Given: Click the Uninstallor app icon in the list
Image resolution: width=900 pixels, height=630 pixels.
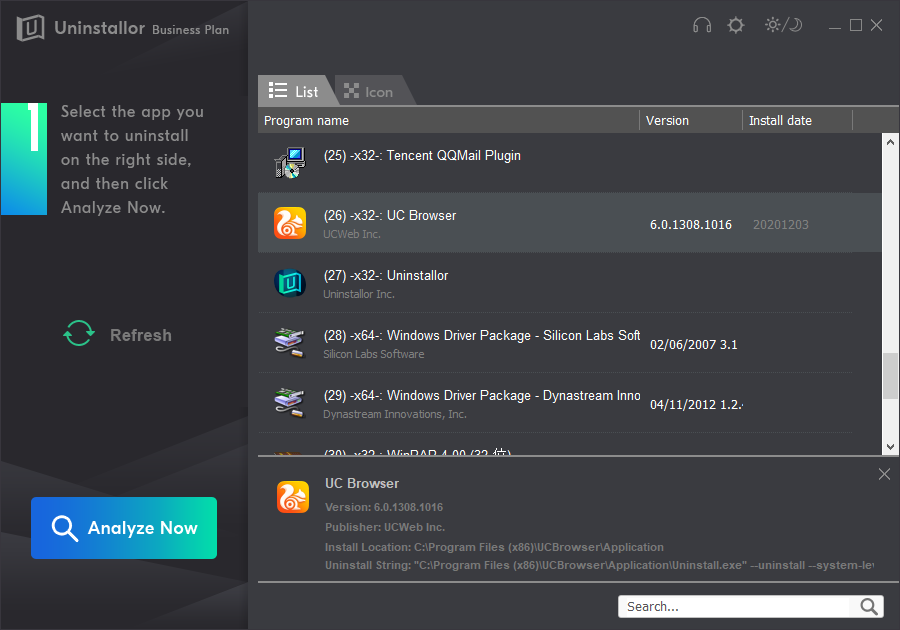Looking at the screenshot, I should [290, 283].
